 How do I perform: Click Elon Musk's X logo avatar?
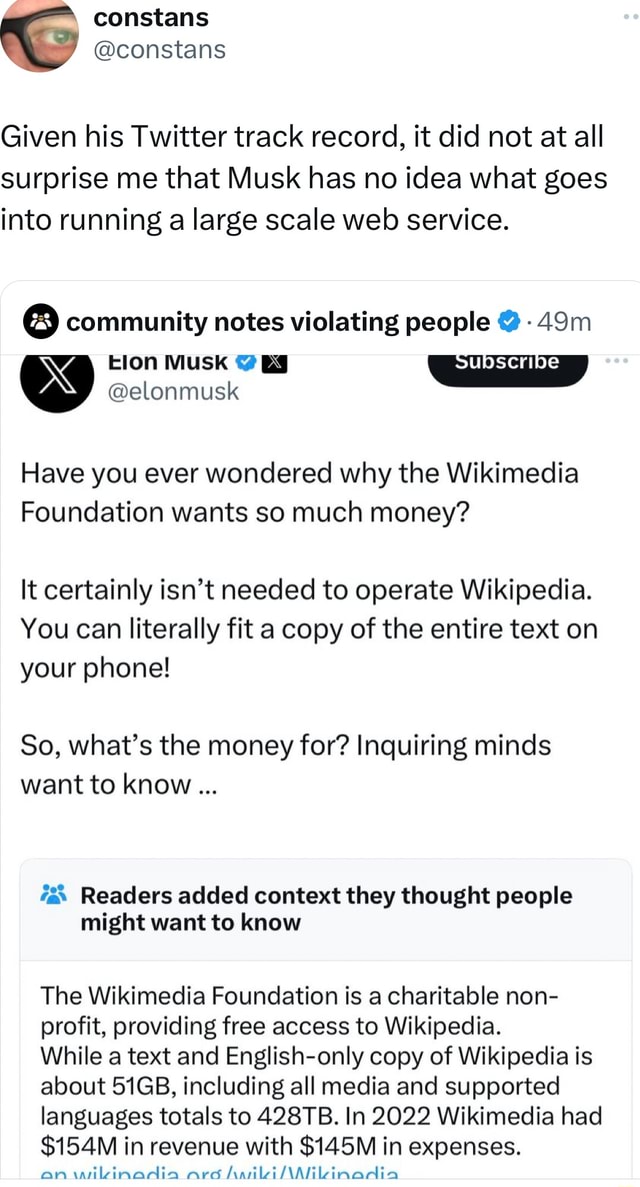pyautogui.click(x=57, y=385)
